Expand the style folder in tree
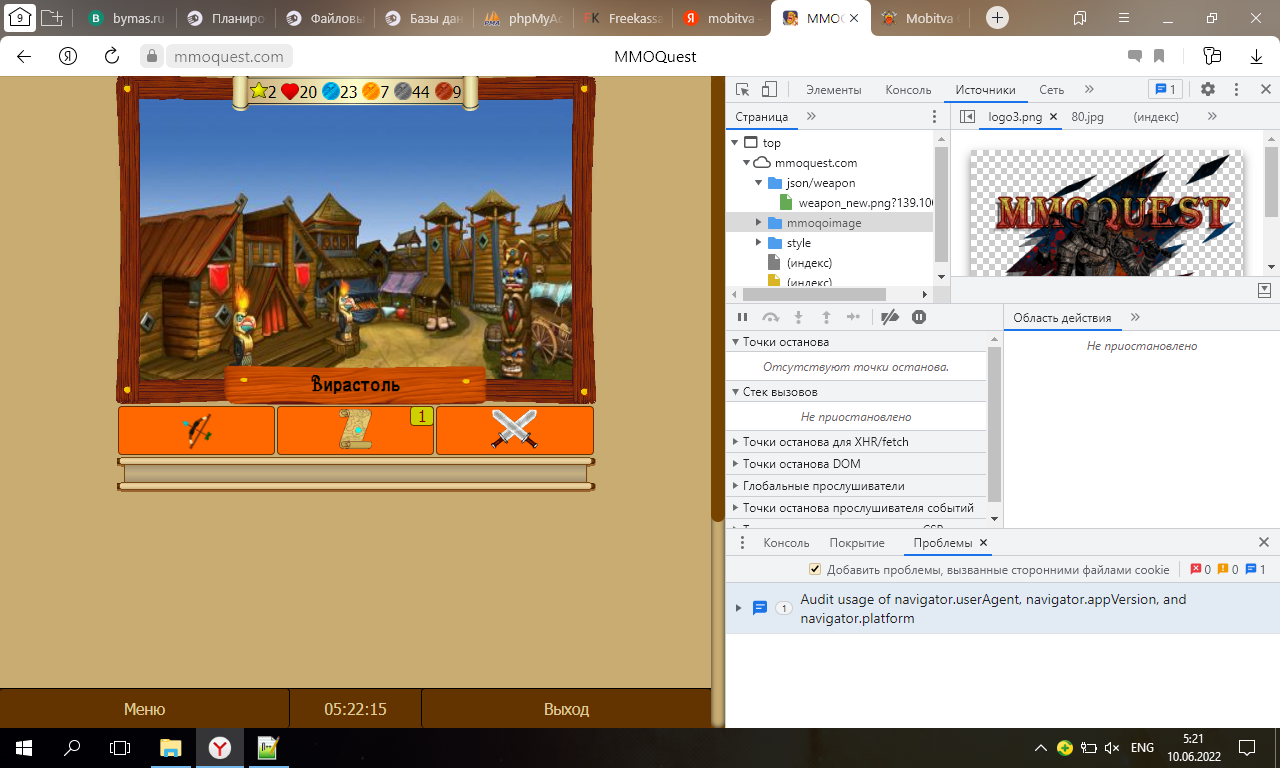 click(759, 243)
